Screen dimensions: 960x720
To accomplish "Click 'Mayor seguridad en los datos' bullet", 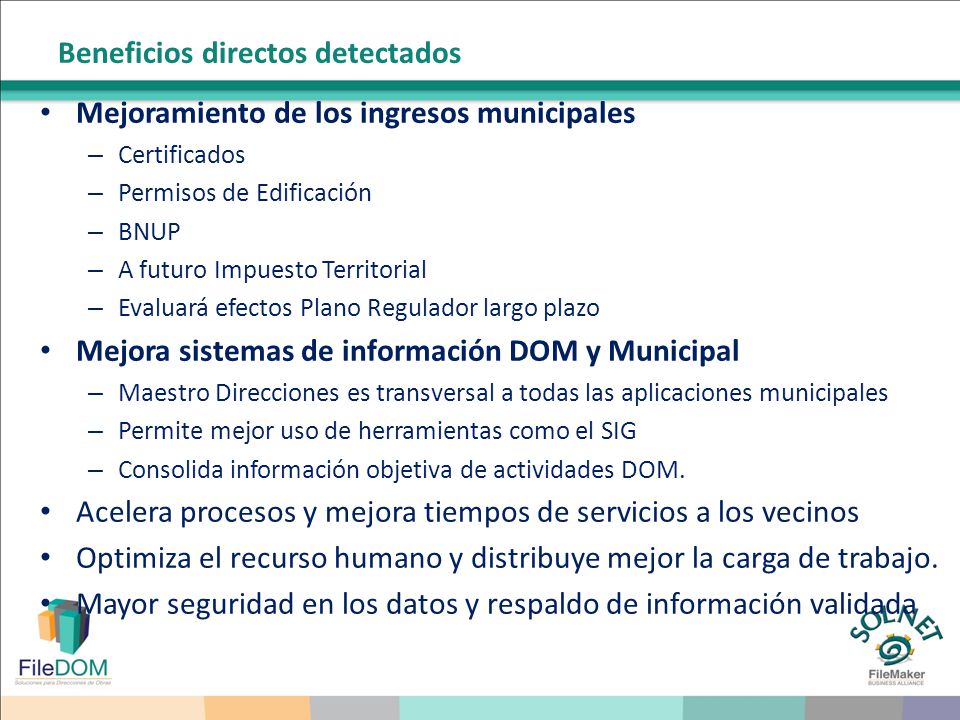I will click(x=497, y=604).
